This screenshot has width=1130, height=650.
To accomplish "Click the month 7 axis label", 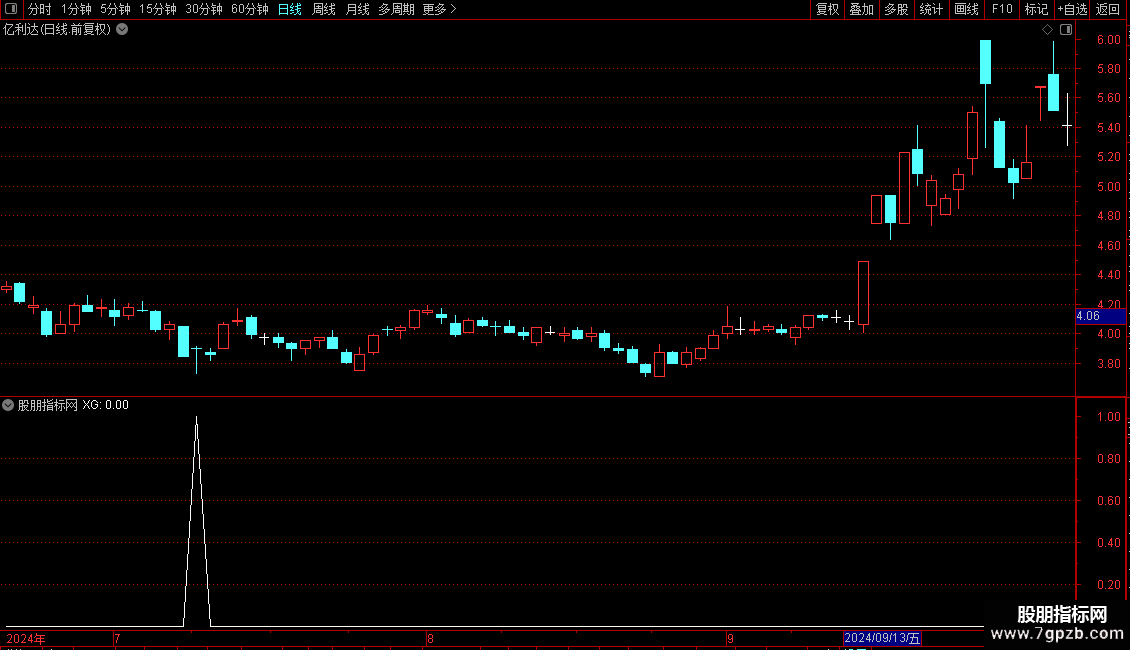I will (x=117, y=638).
